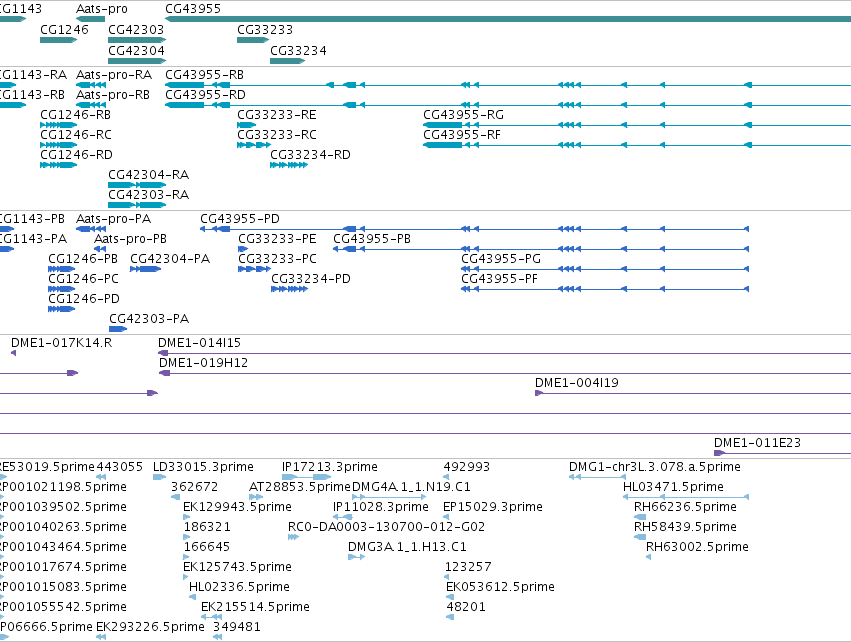Select protein CG33234-PD label
This screenshot has width=851, height=642.
311,278
